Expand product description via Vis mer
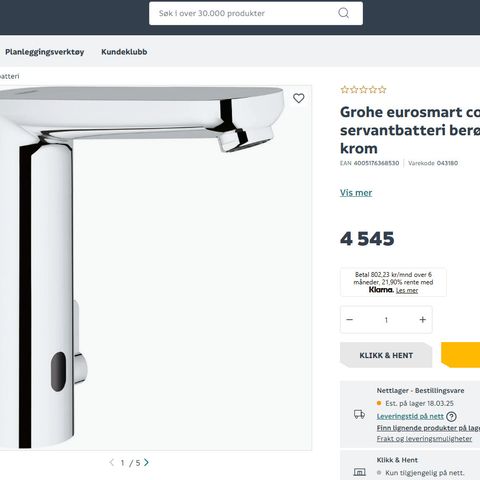The height and width of the screenshot is (480, 480). pyautogui.click(x=356, y=193)
